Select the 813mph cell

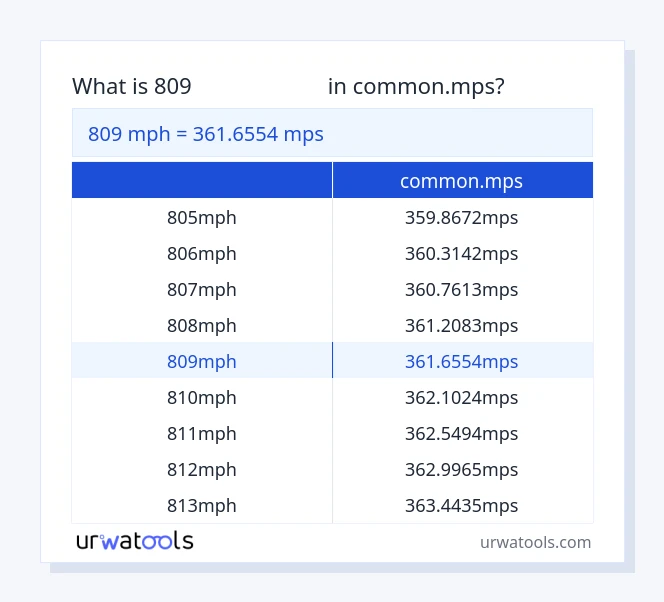click(x=202, y=505)
